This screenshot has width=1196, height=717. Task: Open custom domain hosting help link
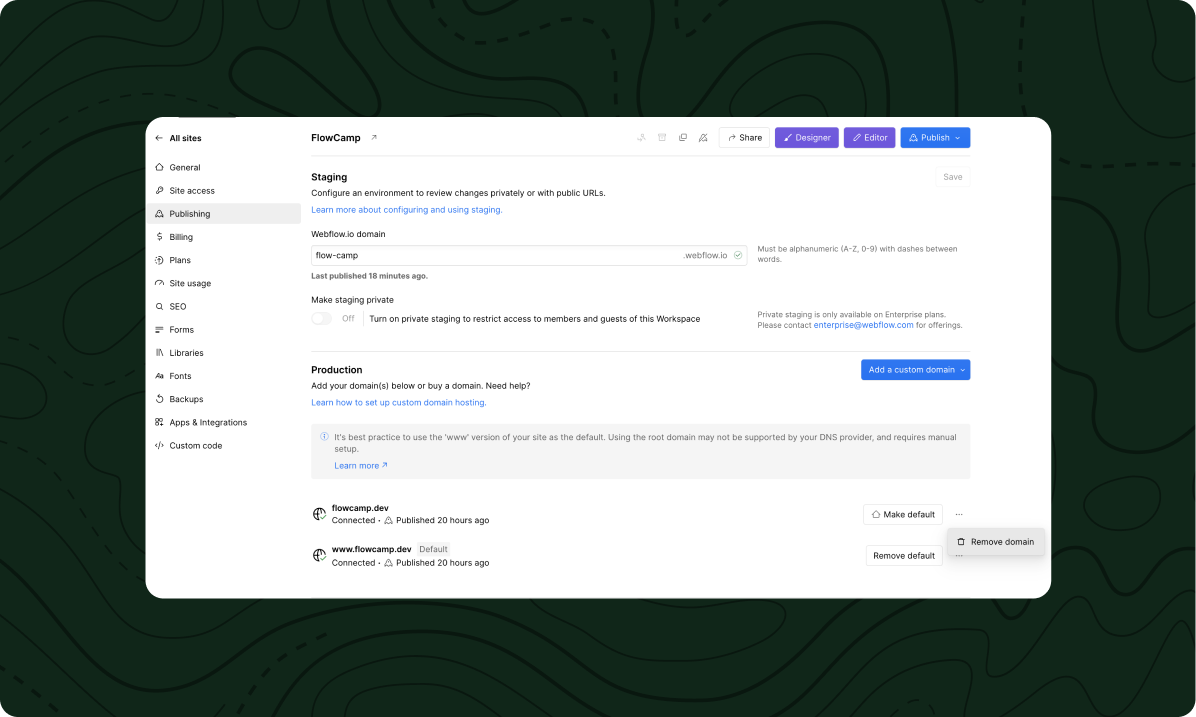[399, 403]
